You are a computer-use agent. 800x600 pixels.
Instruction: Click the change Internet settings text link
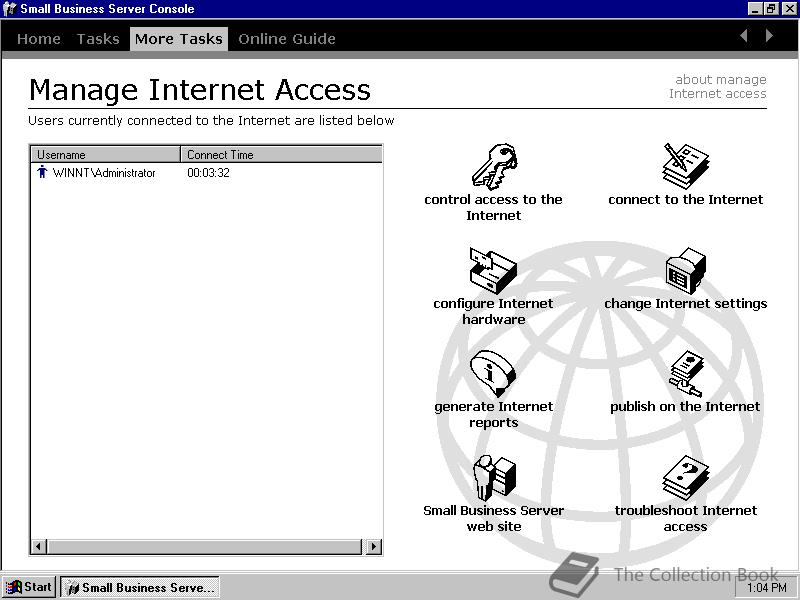(x=685, y=304)
